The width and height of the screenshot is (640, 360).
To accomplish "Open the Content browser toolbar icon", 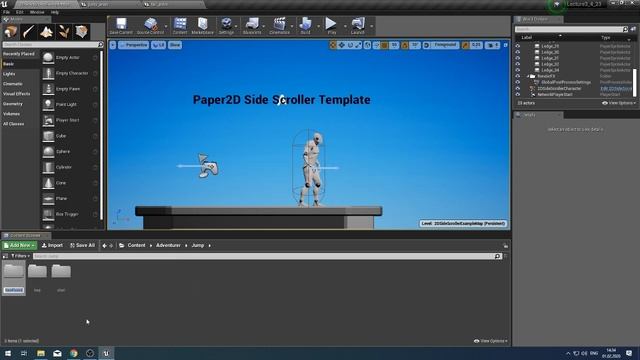I will click(x=180, y=26).
